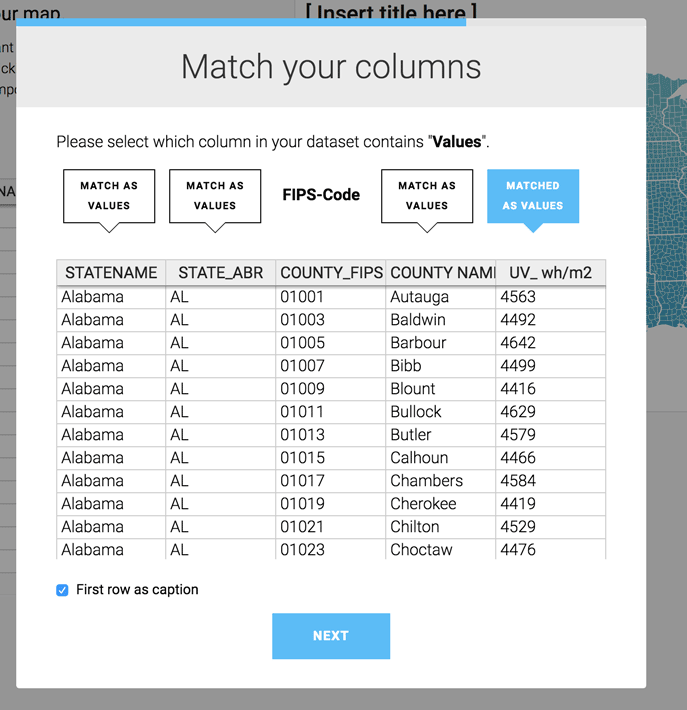Select the Cherokee county cell

pos(441,504)
